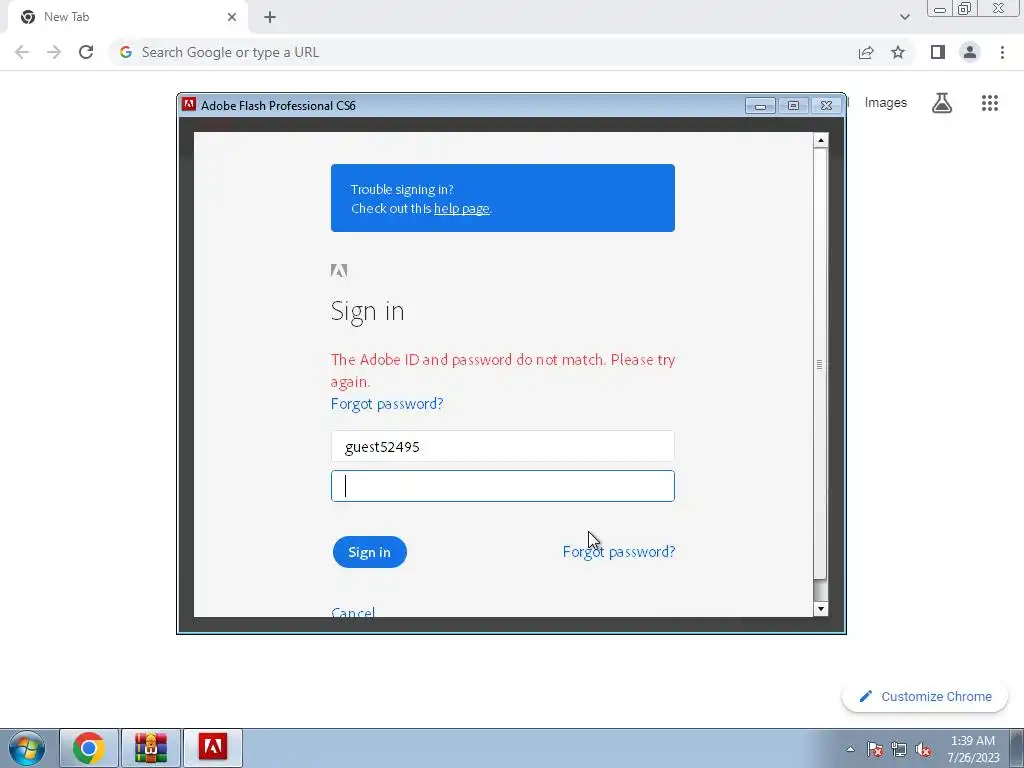
Task: Click the gray Adobe logo above Sign in
Action: [339, 270]
